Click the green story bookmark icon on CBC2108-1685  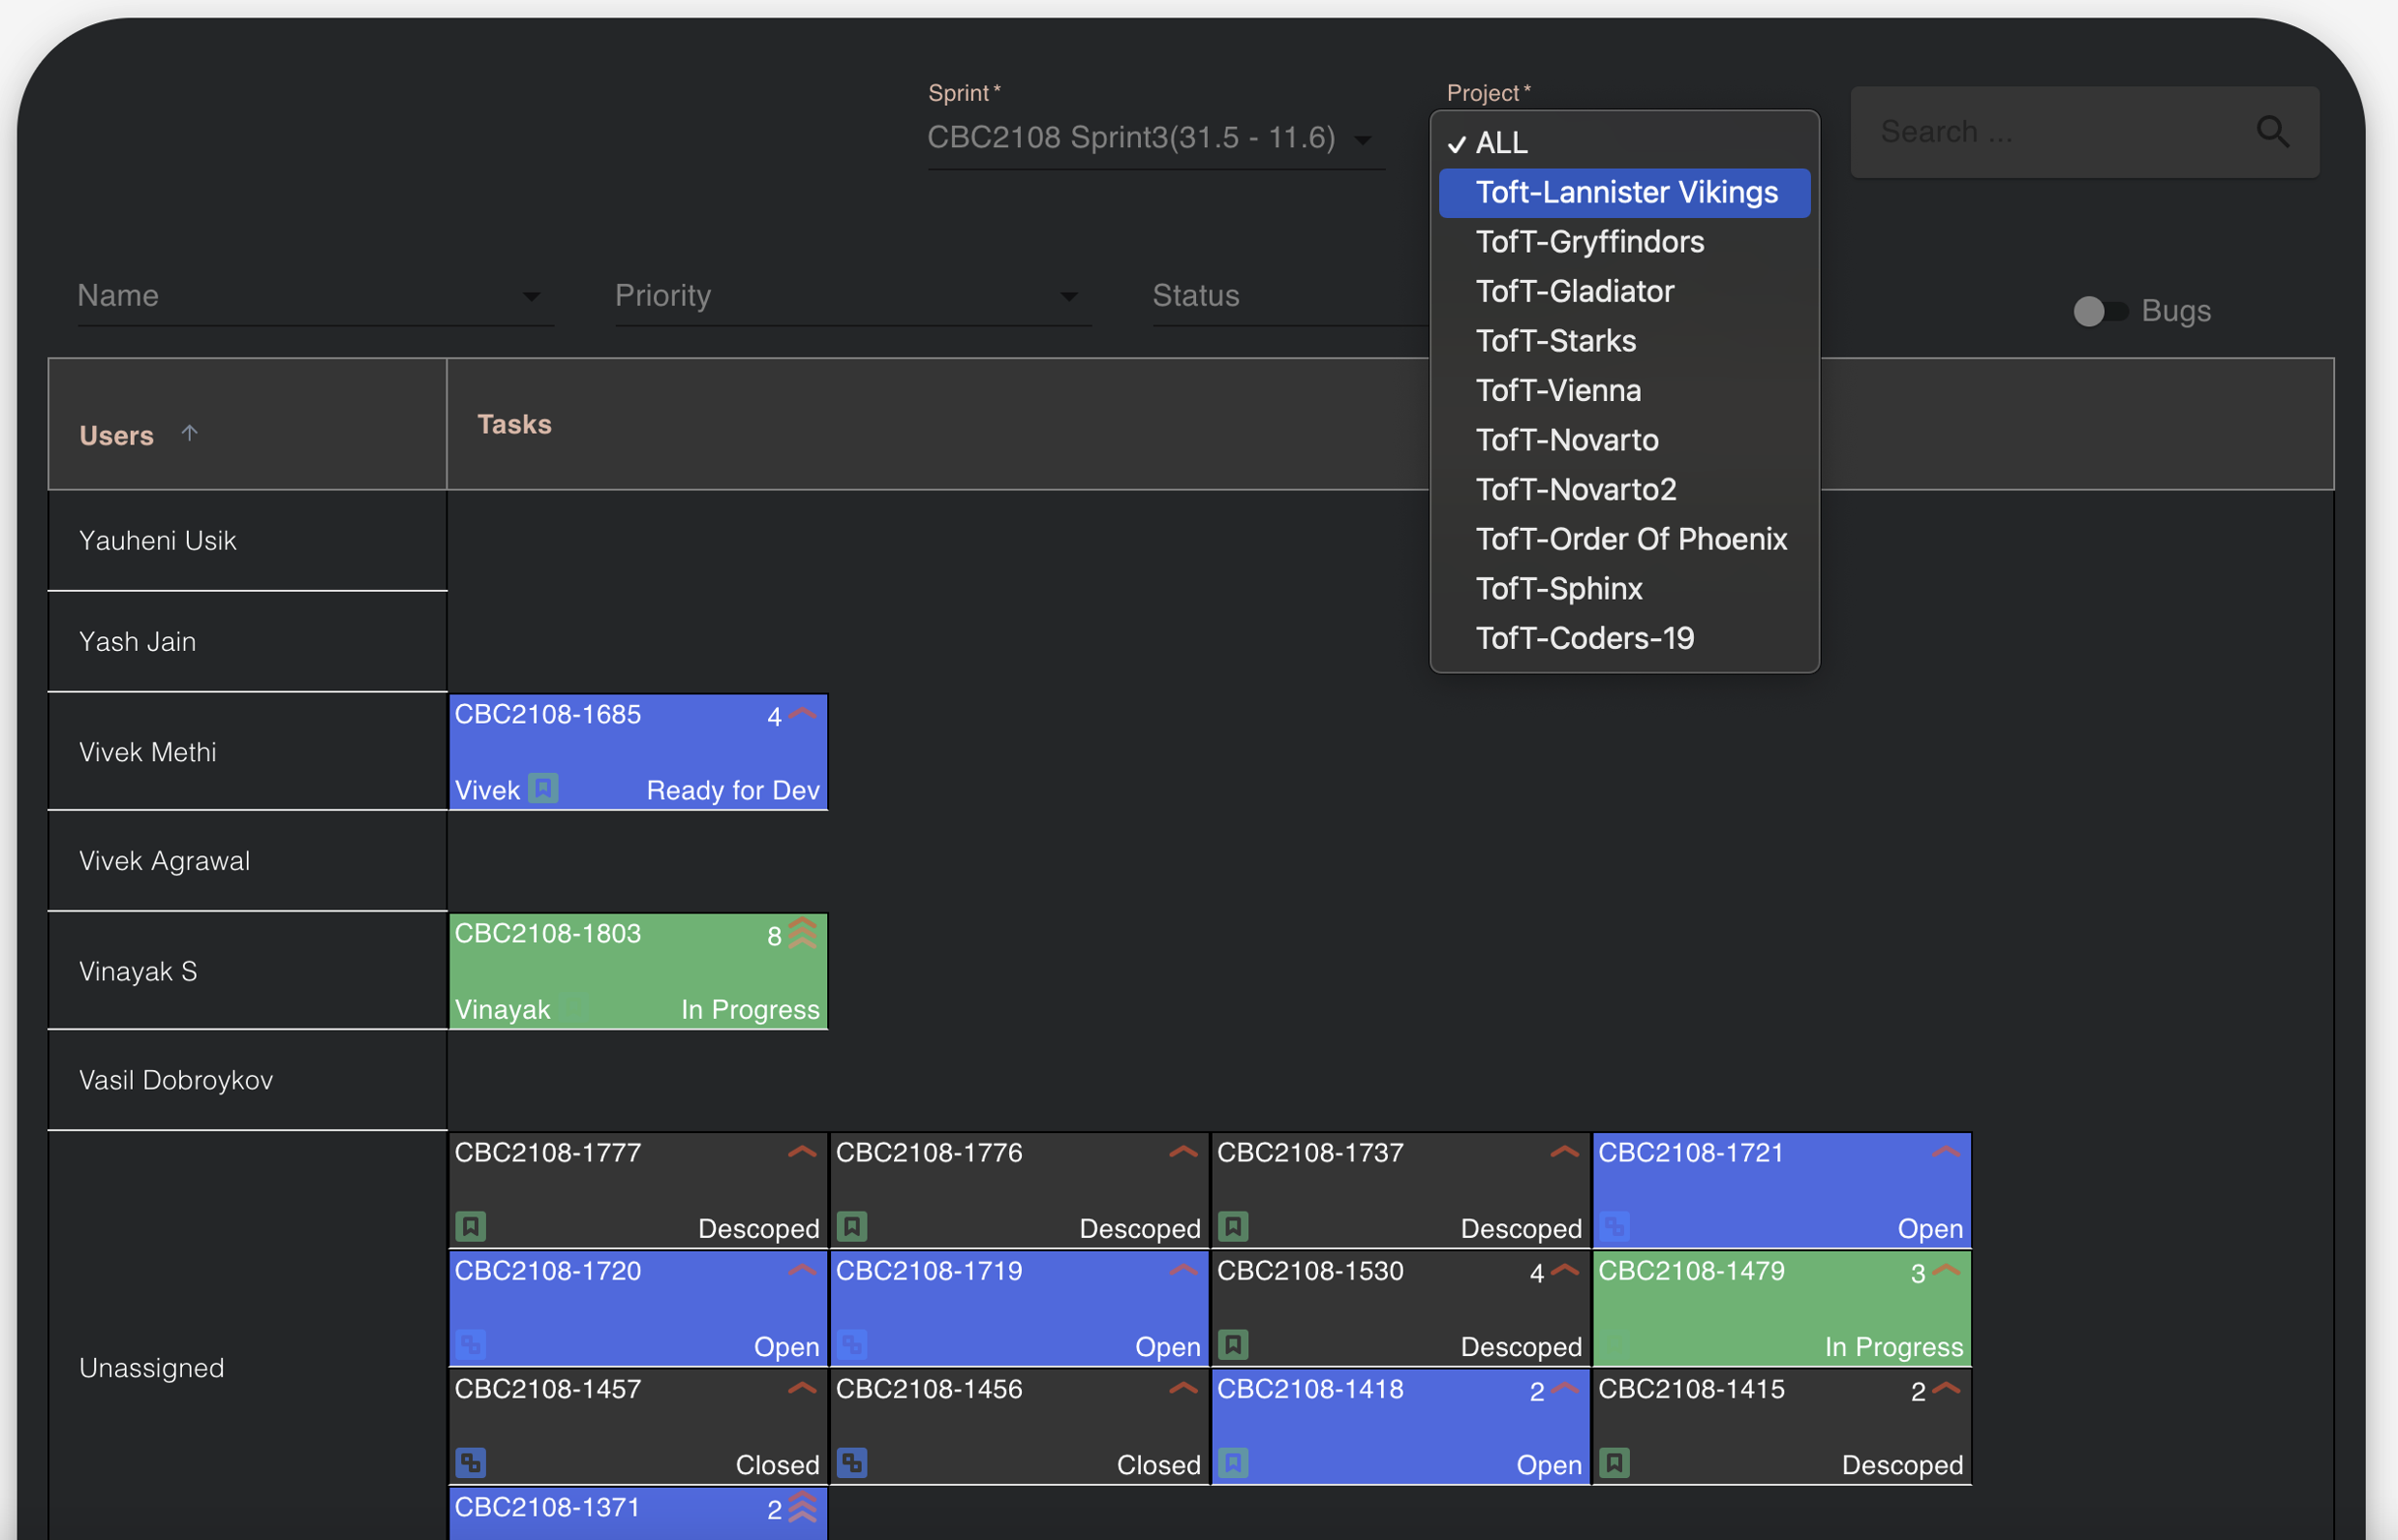pyautogui.click(x=542, y=789)
